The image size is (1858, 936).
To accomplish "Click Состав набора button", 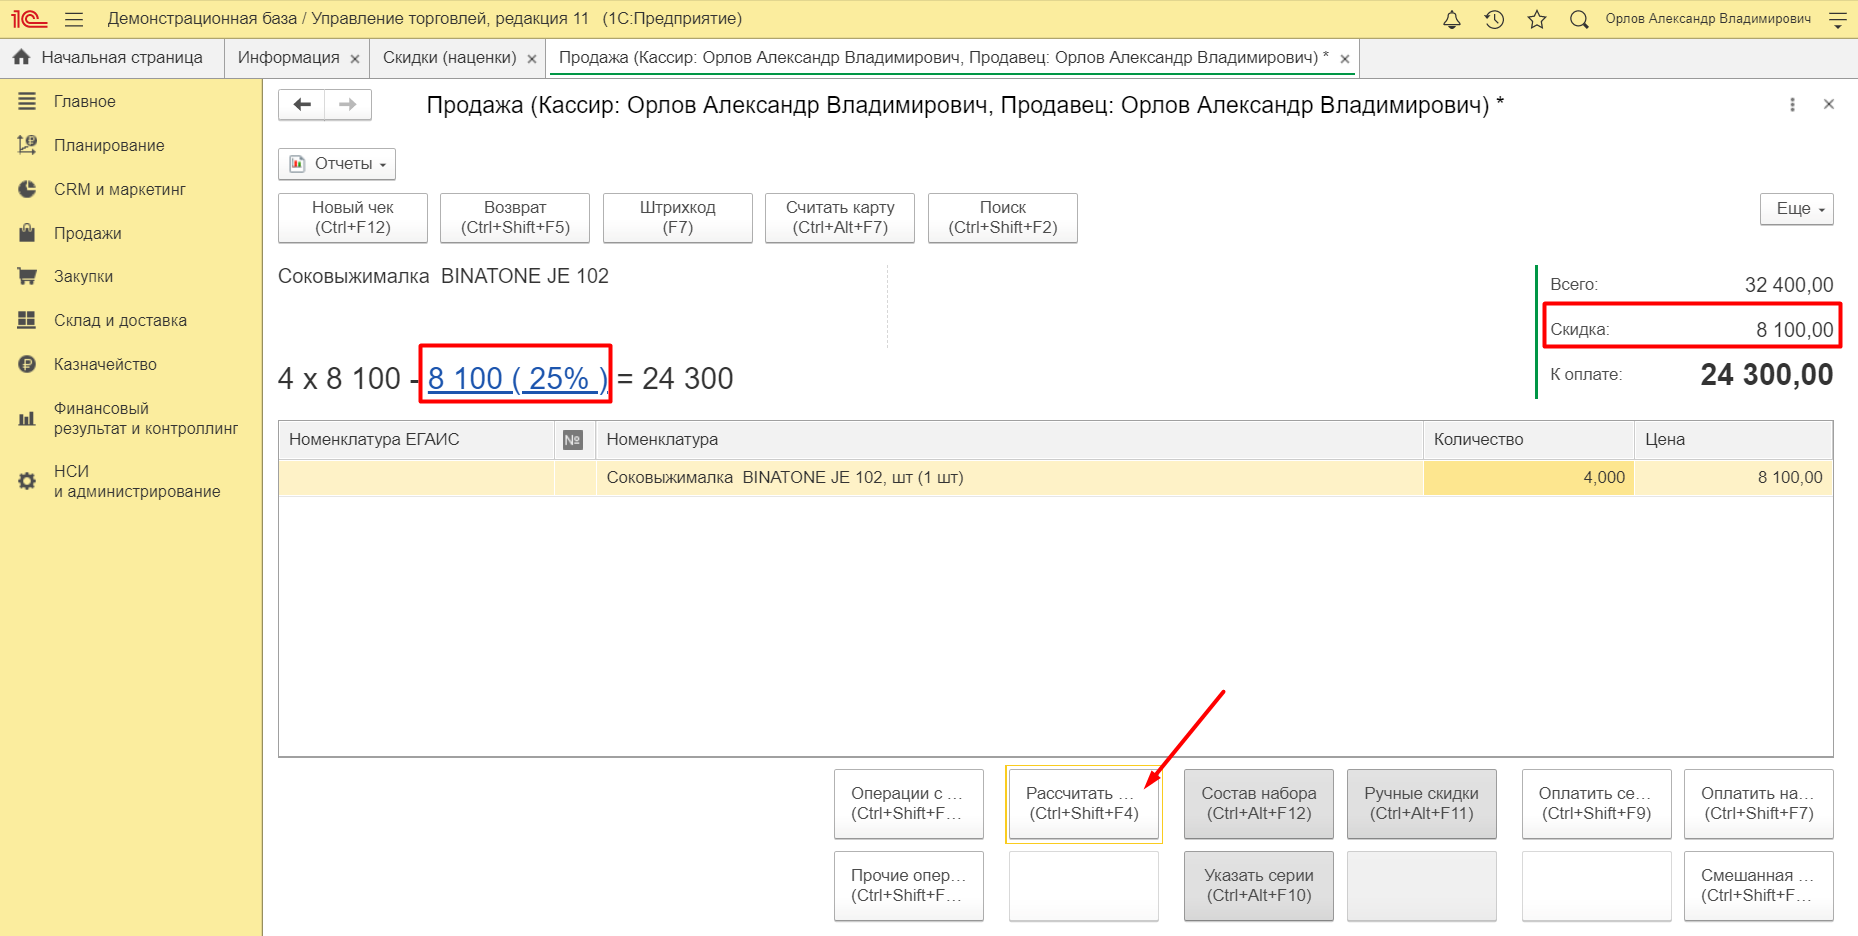I will tap(1259, 804).
